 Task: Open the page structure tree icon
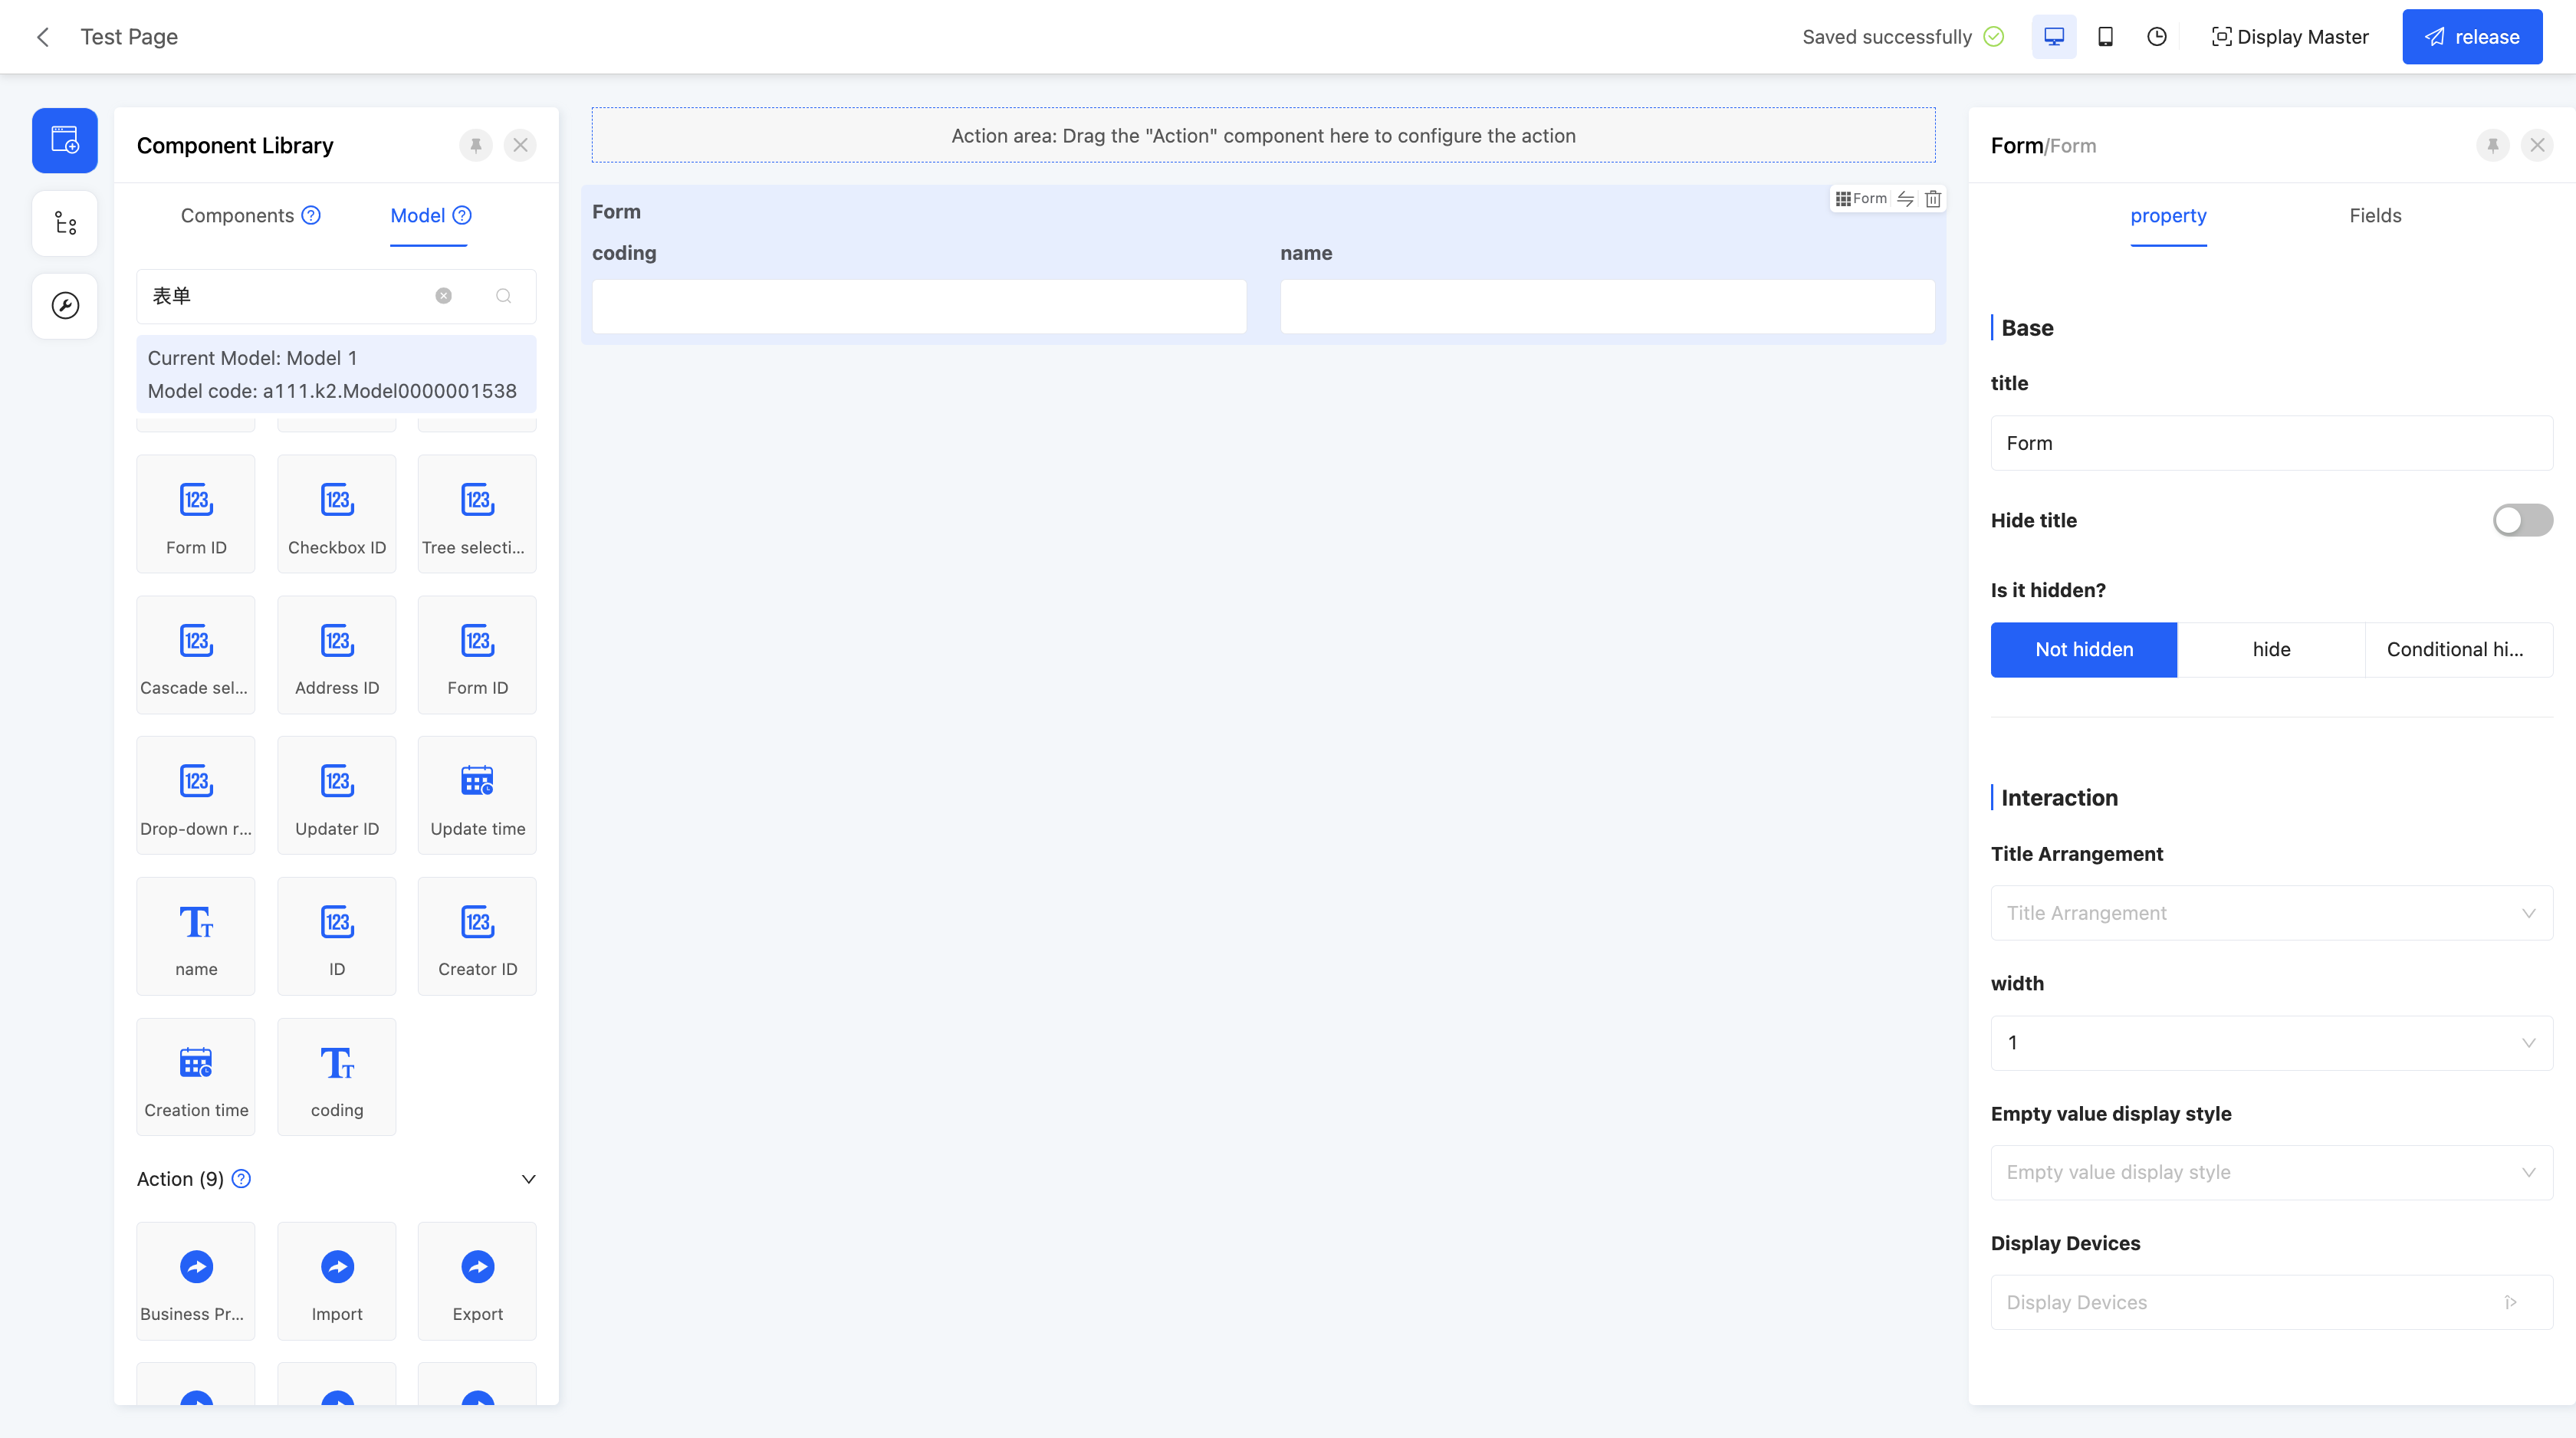click(x=65, y=223)
